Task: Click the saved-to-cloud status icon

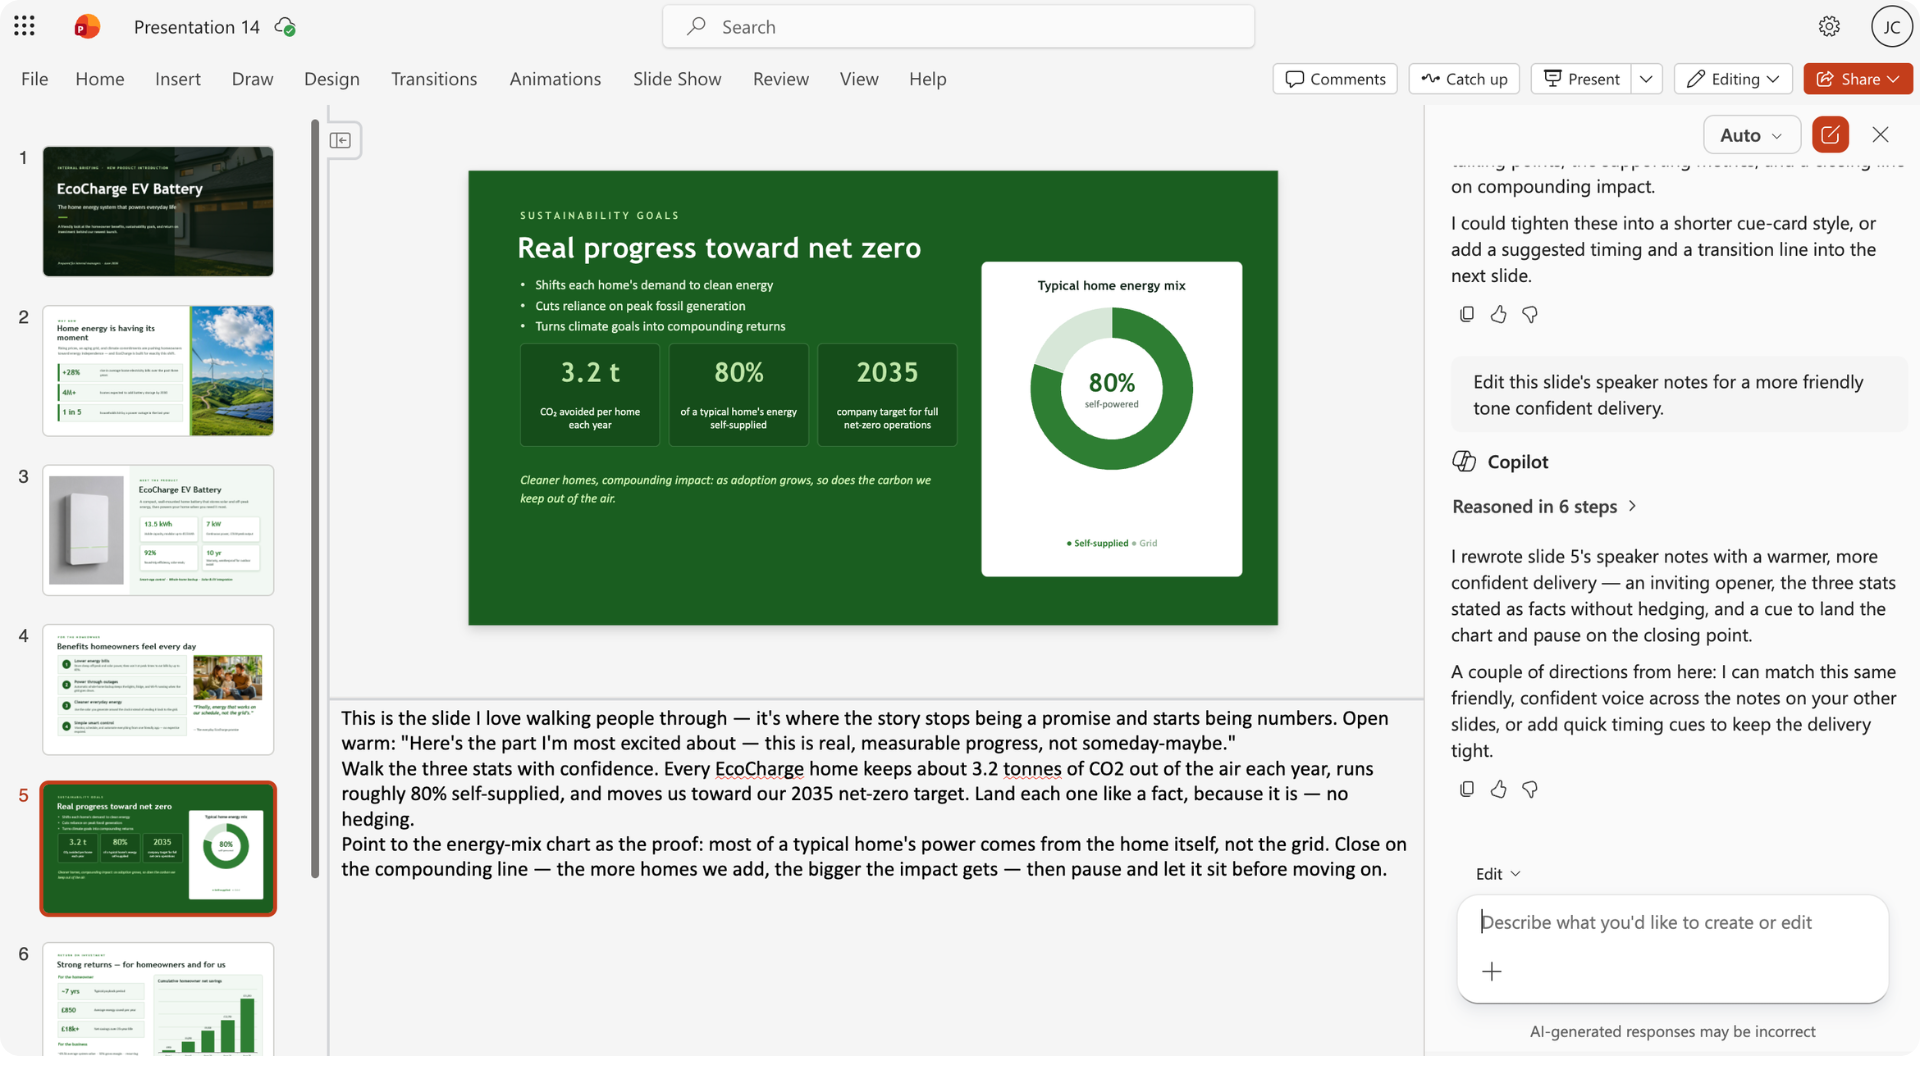Action: [285, 27]
